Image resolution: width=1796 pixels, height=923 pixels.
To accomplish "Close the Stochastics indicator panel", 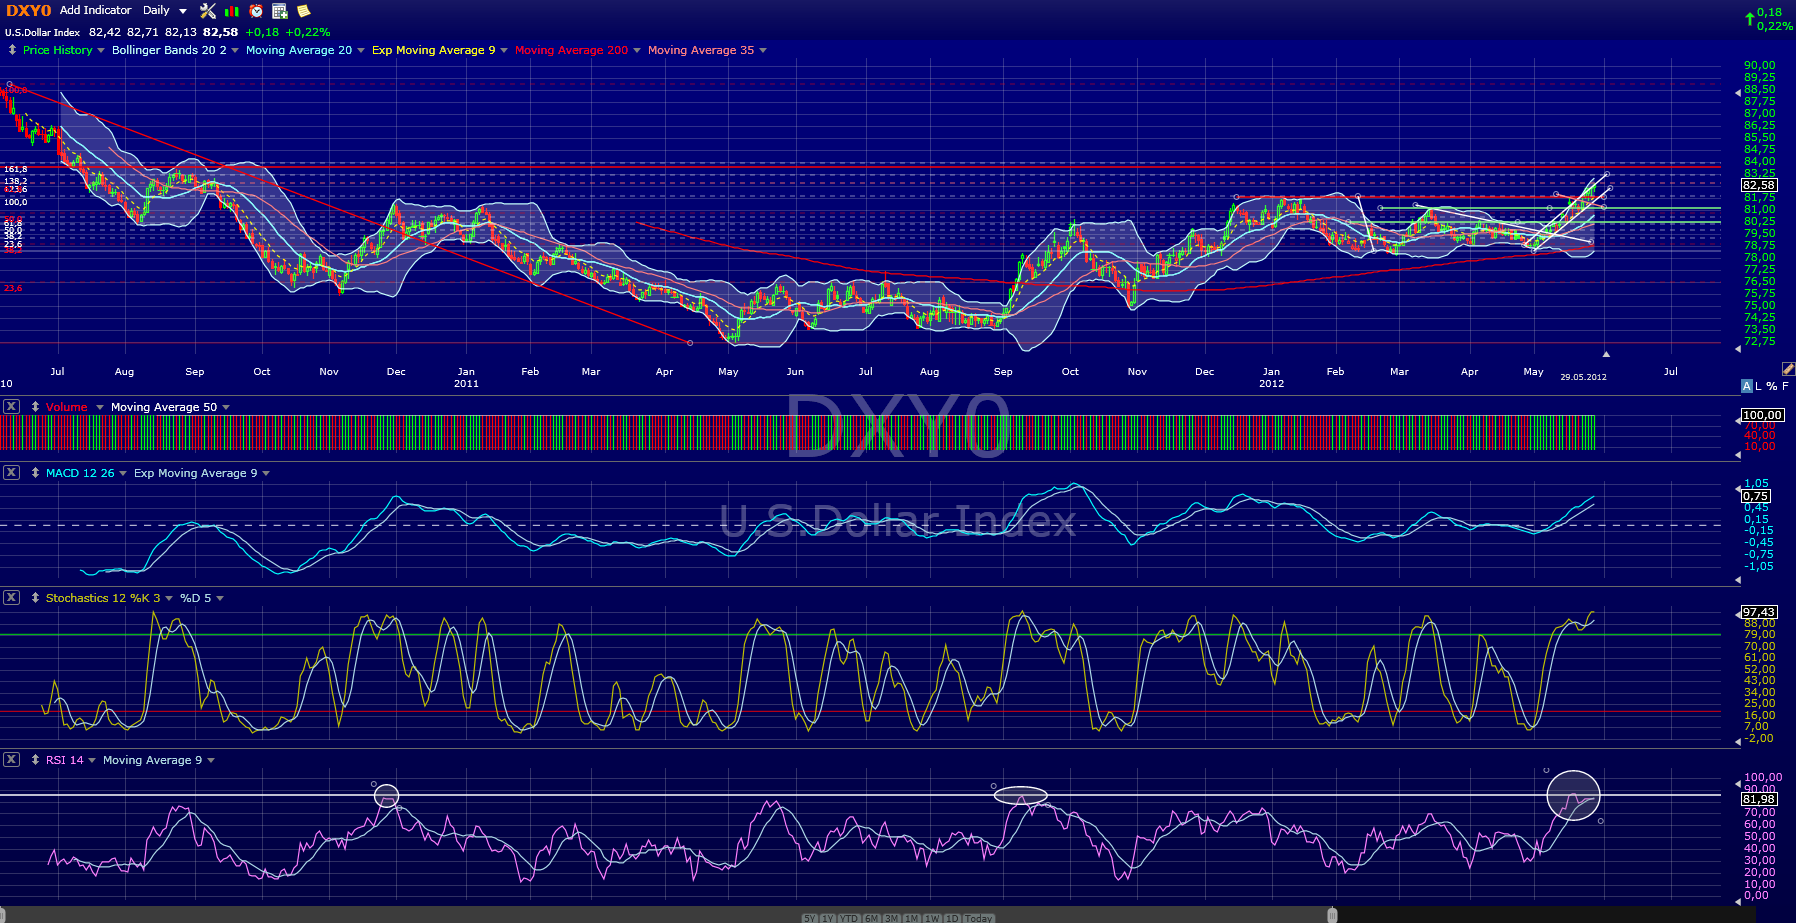I will [11, 597].
